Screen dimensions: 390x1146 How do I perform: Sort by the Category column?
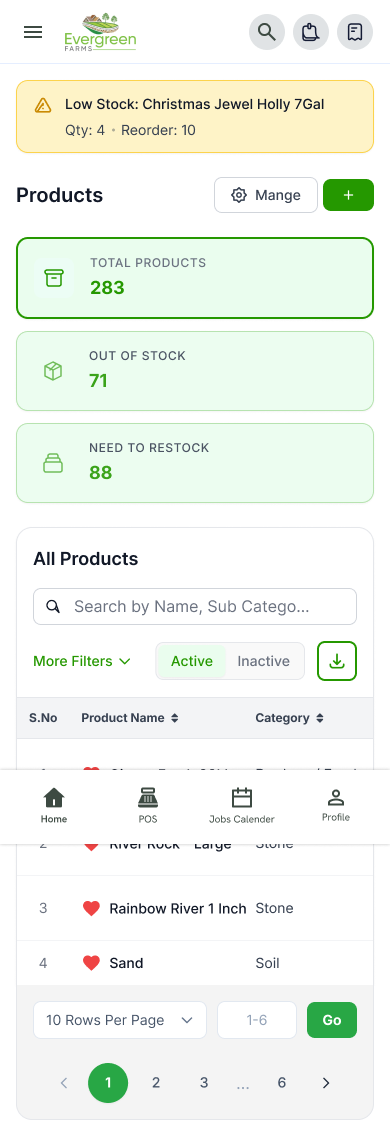(x=290, y=718)
